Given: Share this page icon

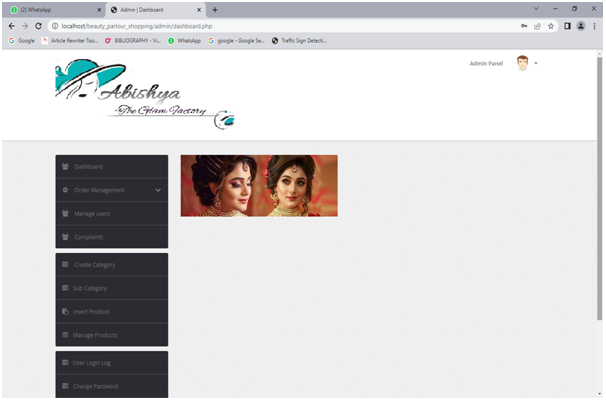Looking at the screenshot, I should click(538, 26).
